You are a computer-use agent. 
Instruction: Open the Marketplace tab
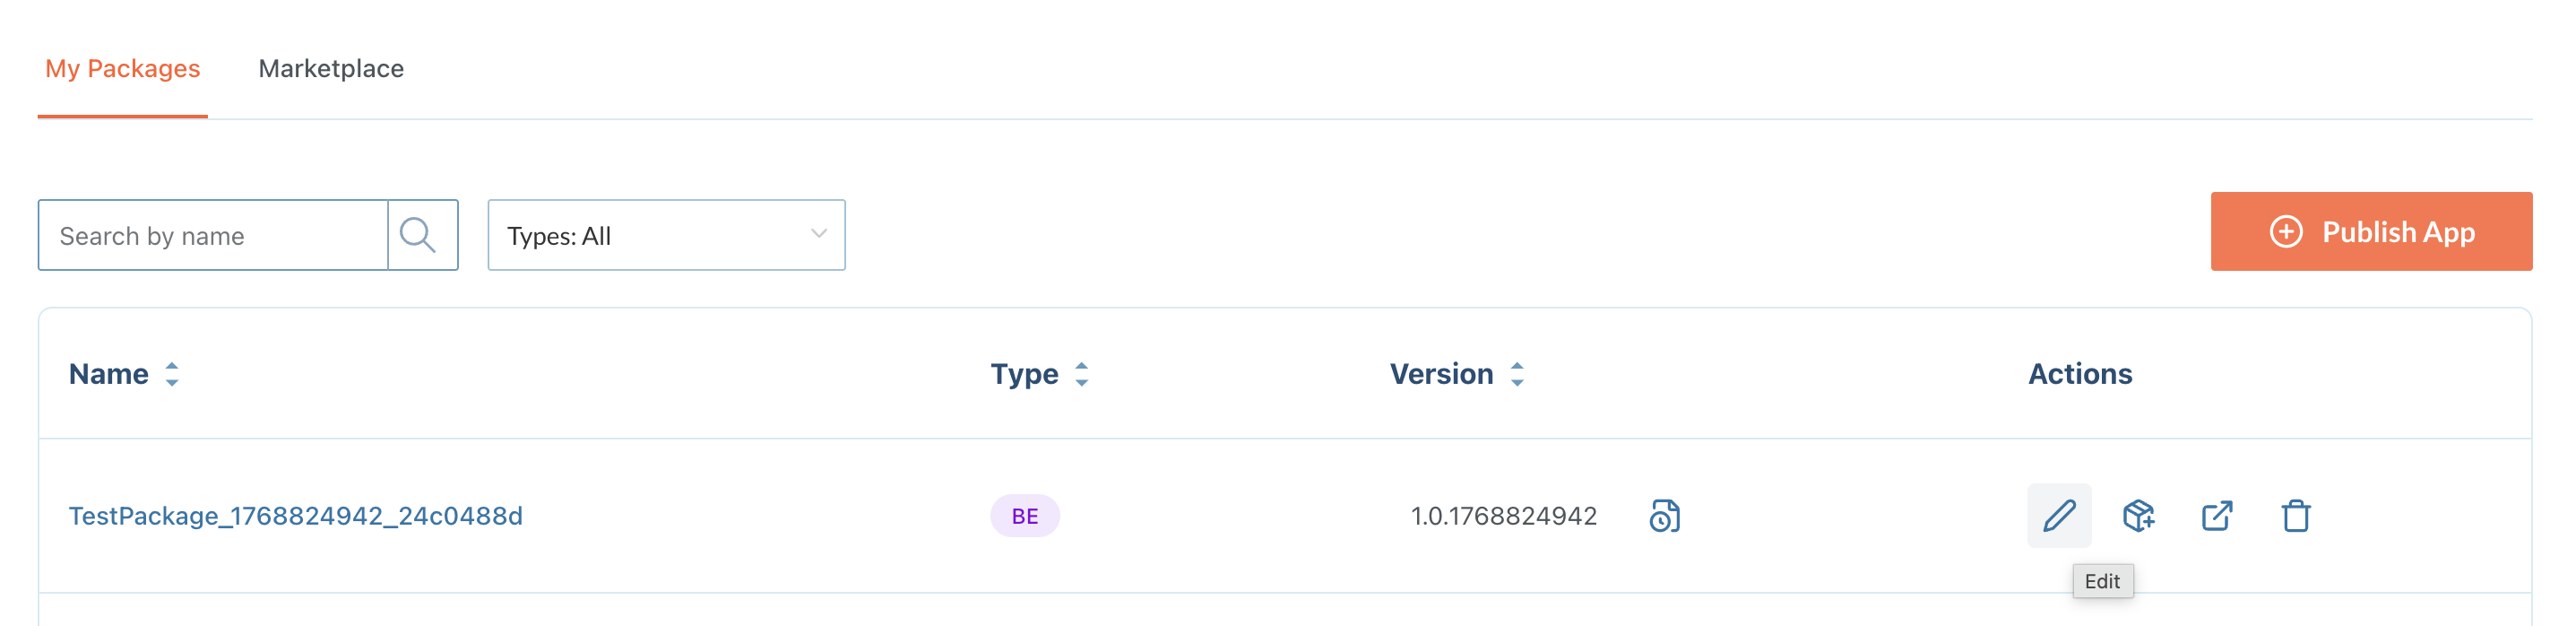pos(331,68)
